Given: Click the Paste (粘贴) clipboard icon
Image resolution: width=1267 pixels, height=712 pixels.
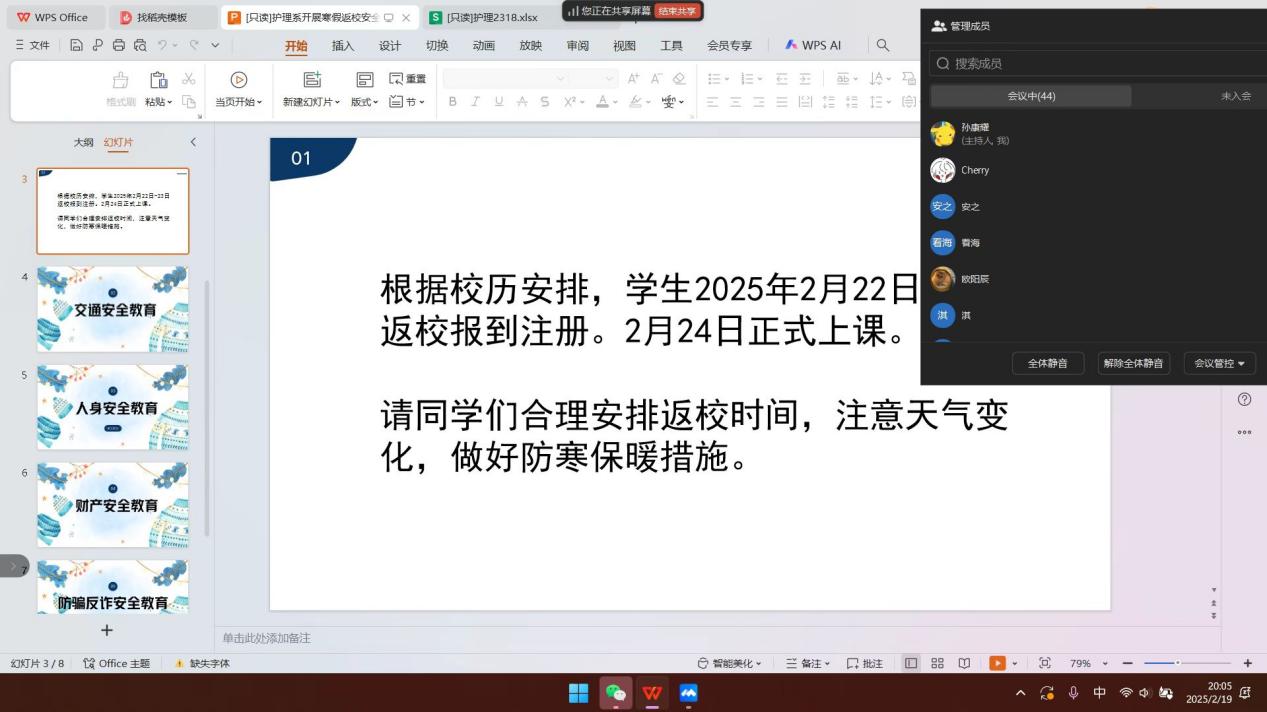Looking at the screenshot, I should coord(158,80).
